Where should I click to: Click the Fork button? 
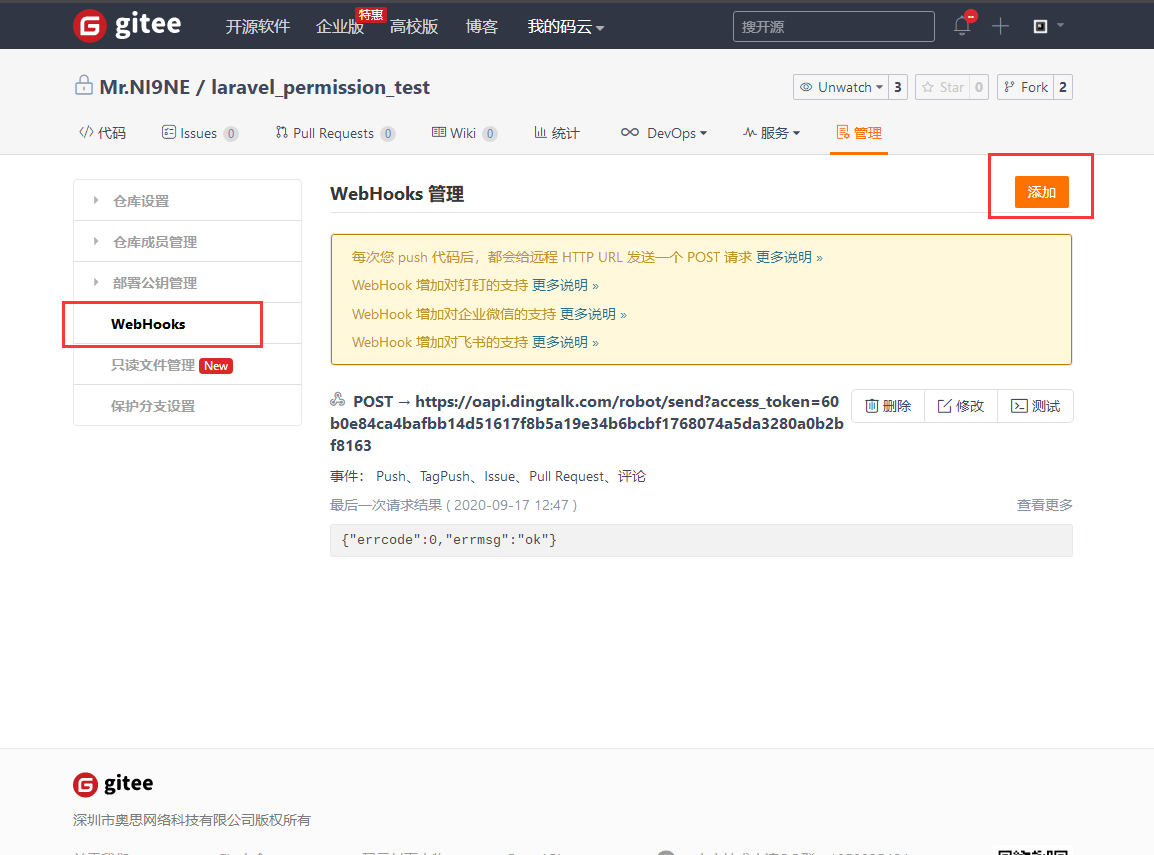pos(1025,87)
